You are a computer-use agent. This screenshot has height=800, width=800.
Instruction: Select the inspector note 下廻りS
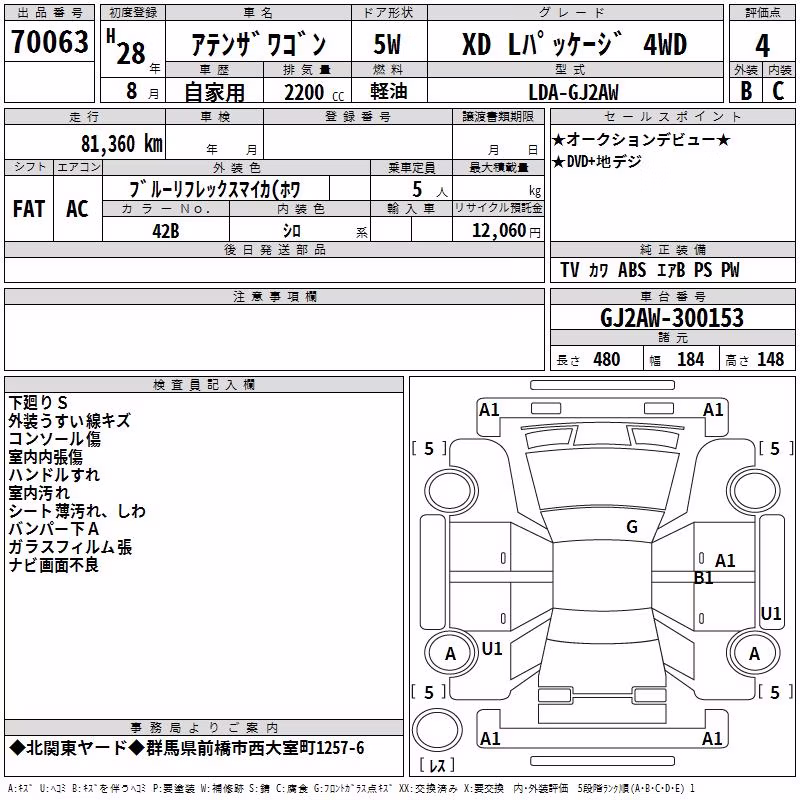click(38, 403)
